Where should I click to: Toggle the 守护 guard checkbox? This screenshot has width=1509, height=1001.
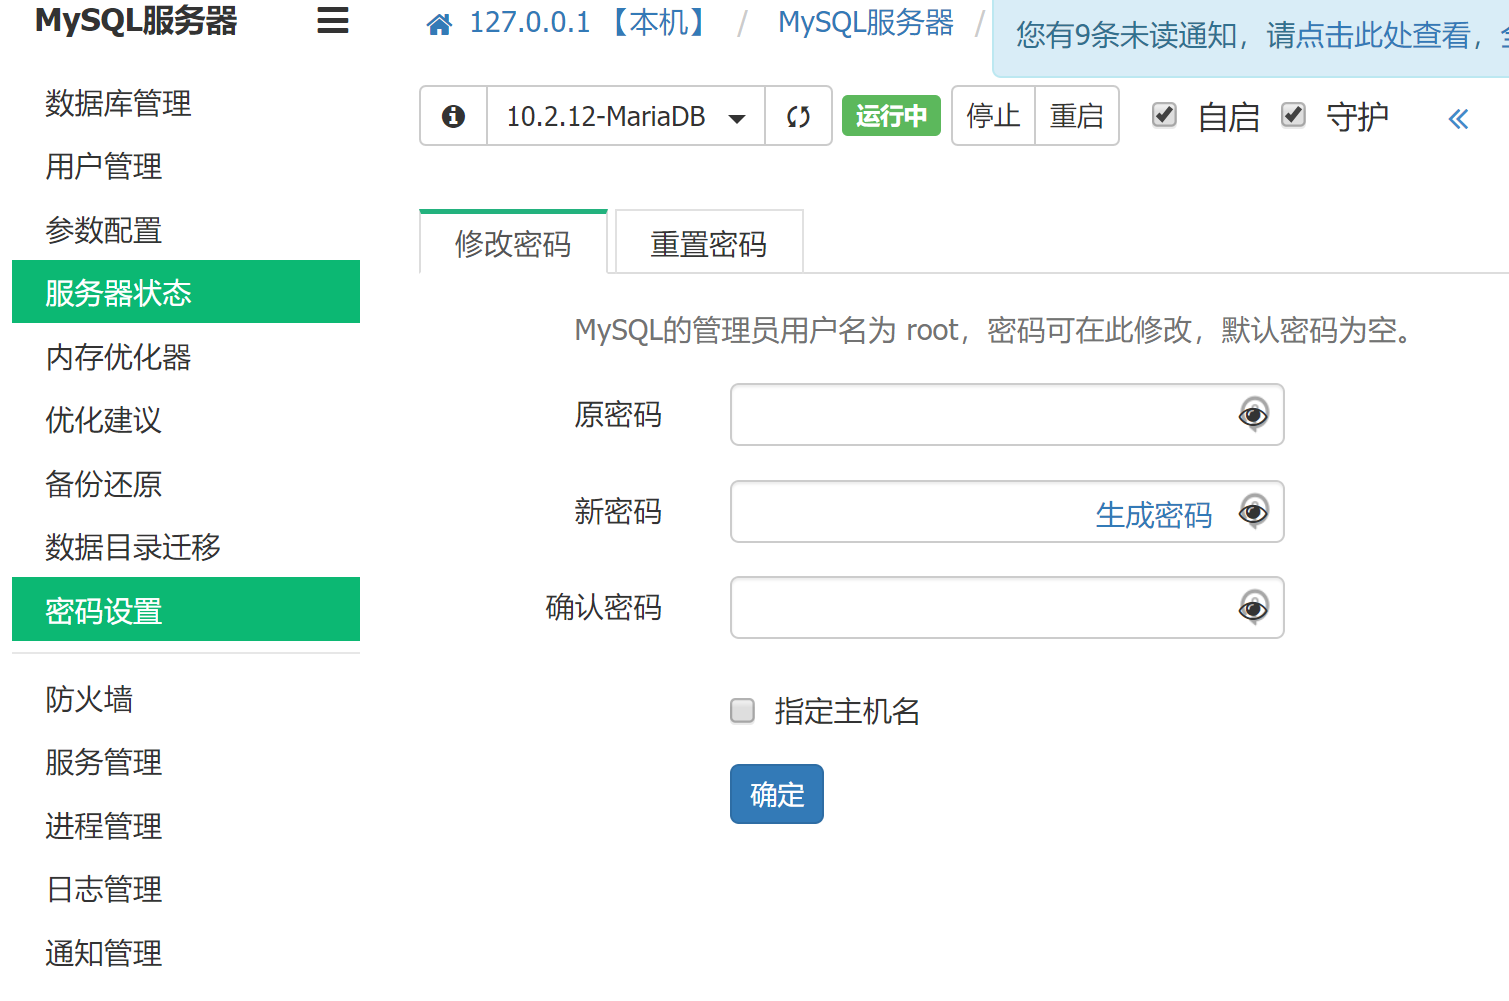[x=1293, y=115]
